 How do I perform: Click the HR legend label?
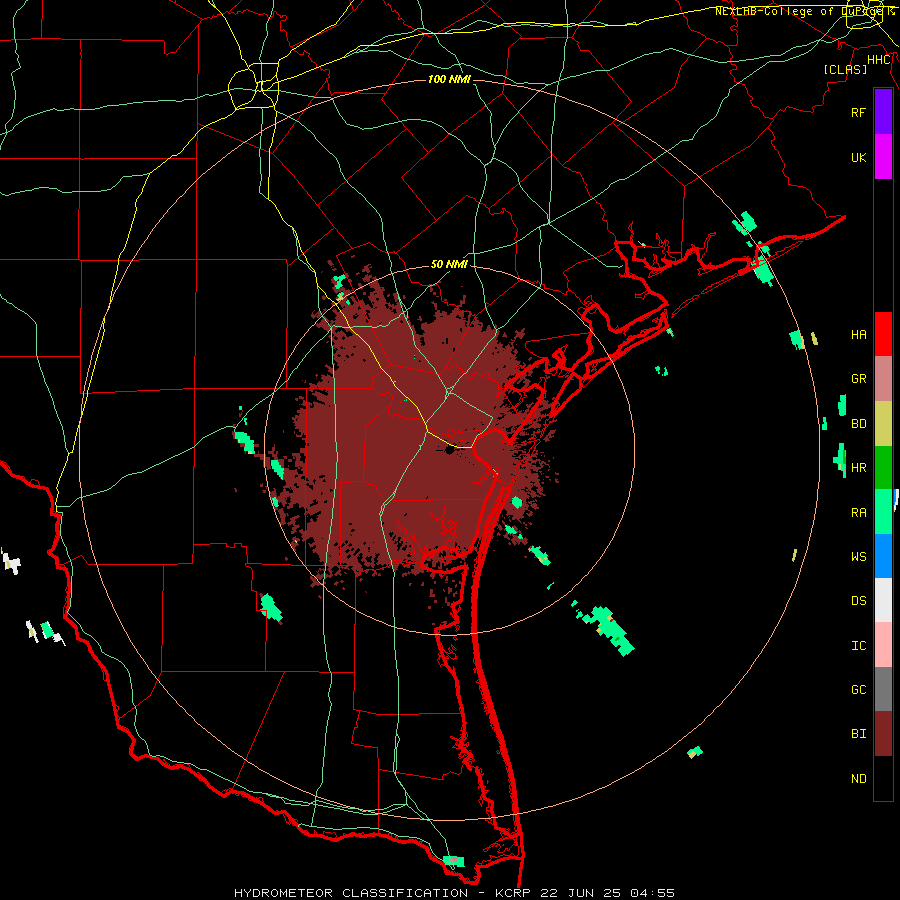pyautogui.click(x=858, y=468)
